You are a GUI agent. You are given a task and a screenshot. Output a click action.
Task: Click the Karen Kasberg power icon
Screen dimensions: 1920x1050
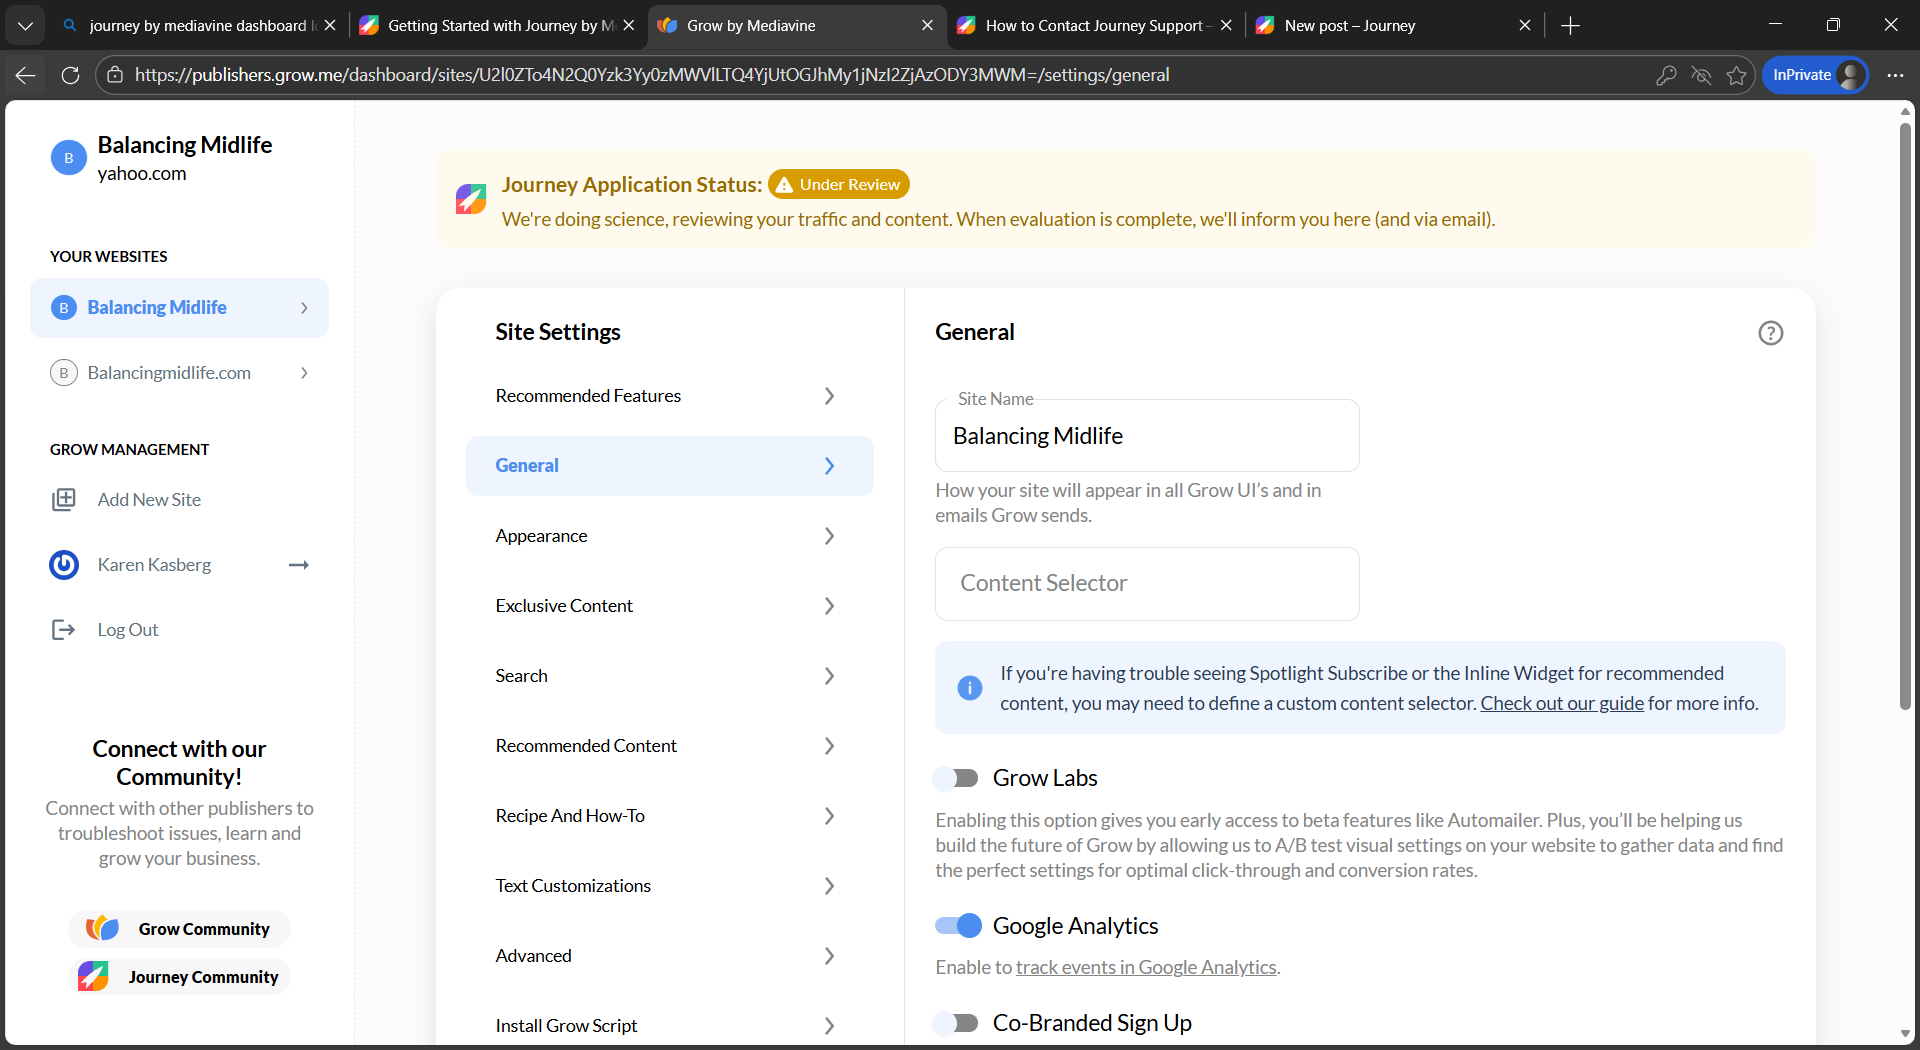point(64,565)
